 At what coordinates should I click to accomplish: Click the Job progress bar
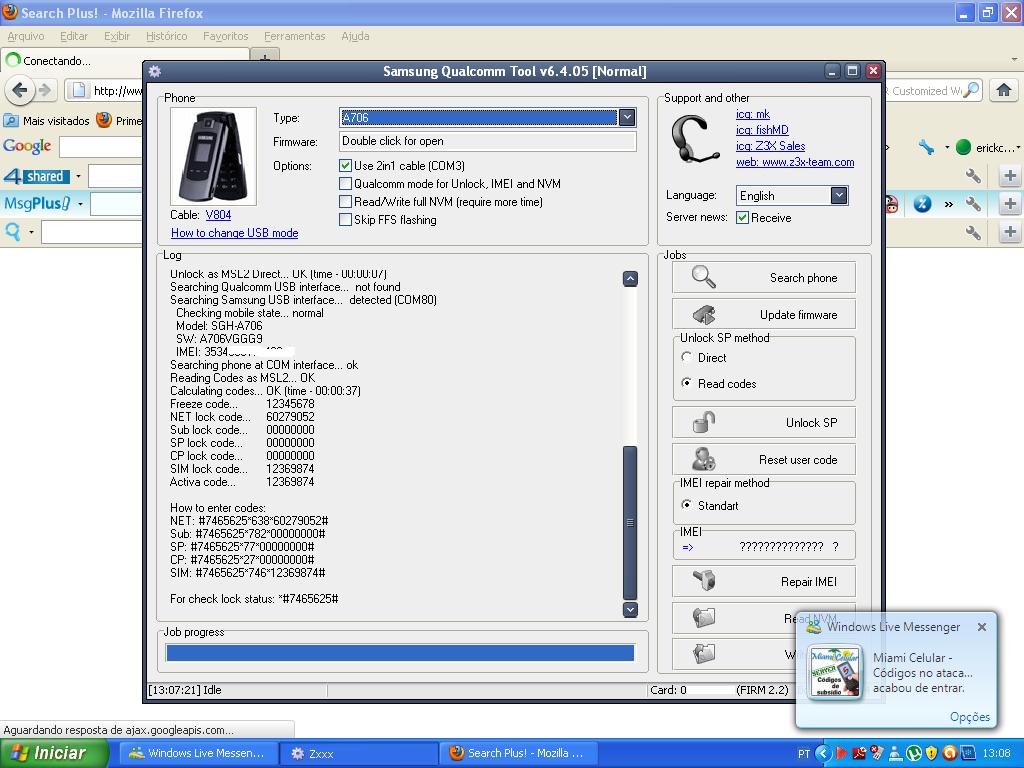(400, 653)
